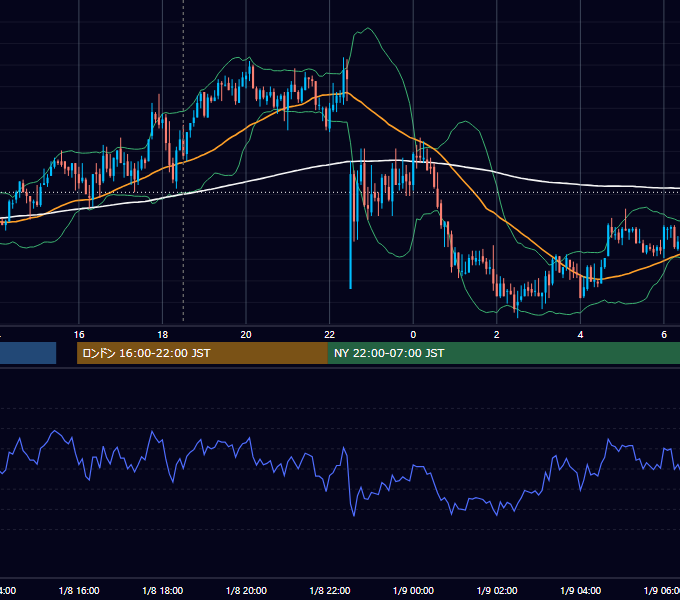Select the ロンドン 16:00-22:00 JST session bar
This screenshot has height=600, width=680.
pyautogui.click(x=202, y=353)
